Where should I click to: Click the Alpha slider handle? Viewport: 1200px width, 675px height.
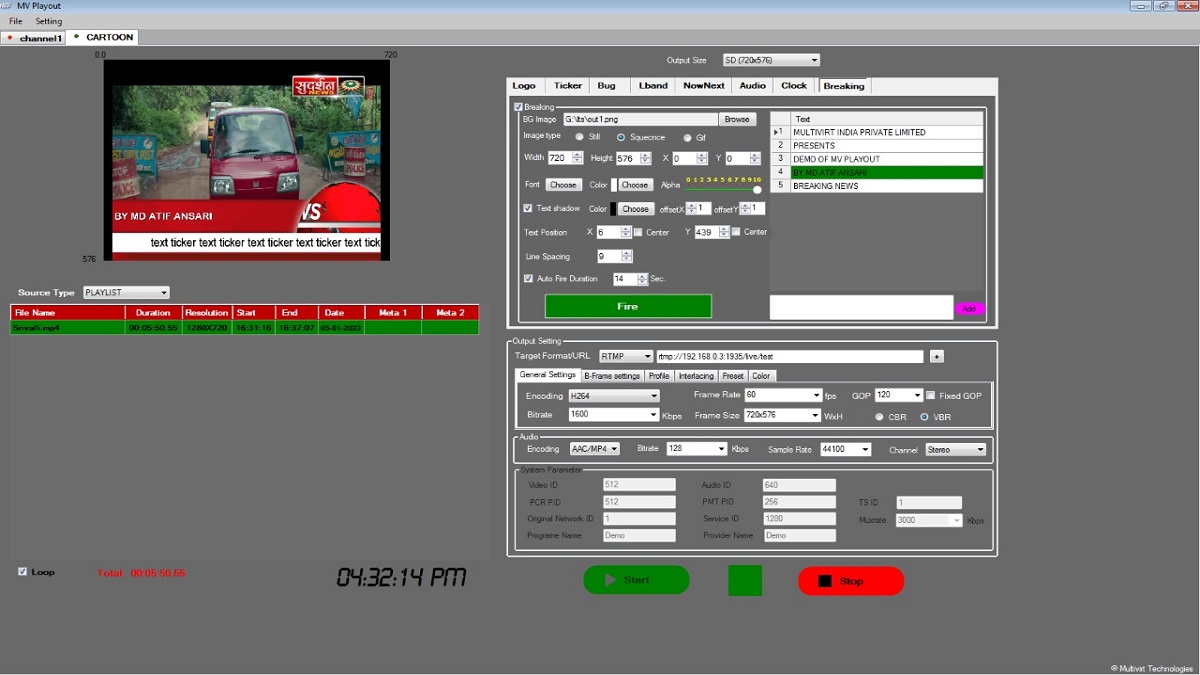pyautogui.click(x=757, y=189)
